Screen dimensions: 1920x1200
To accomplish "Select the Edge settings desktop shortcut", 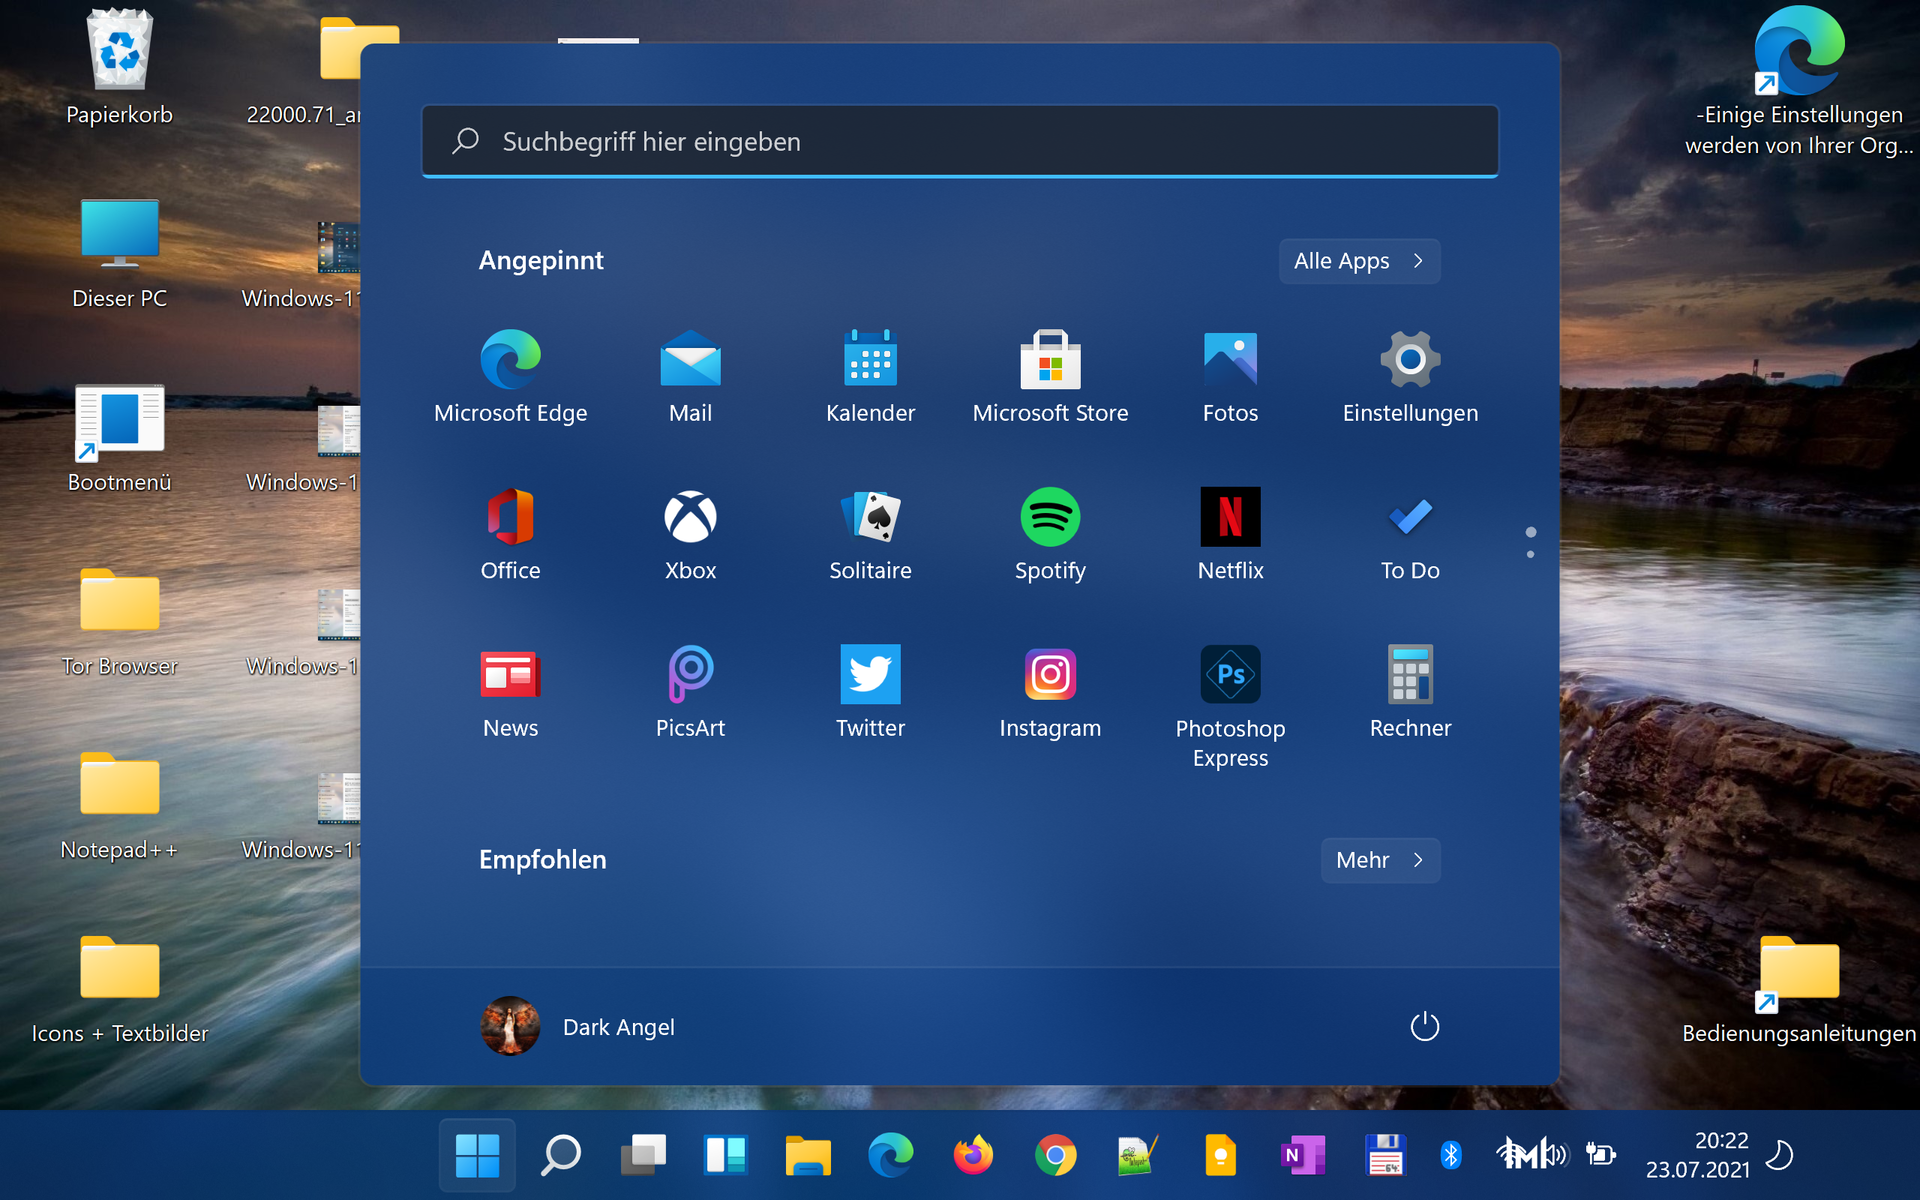I will pos(1799,82).
